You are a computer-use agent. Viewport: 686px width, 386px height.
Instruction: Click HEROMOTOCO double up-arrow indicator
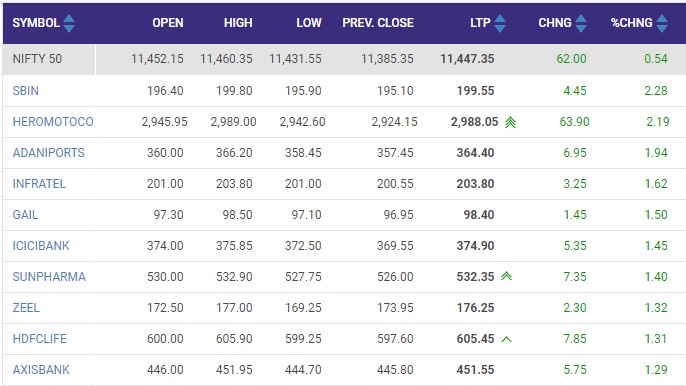click(x=510, y=122)
